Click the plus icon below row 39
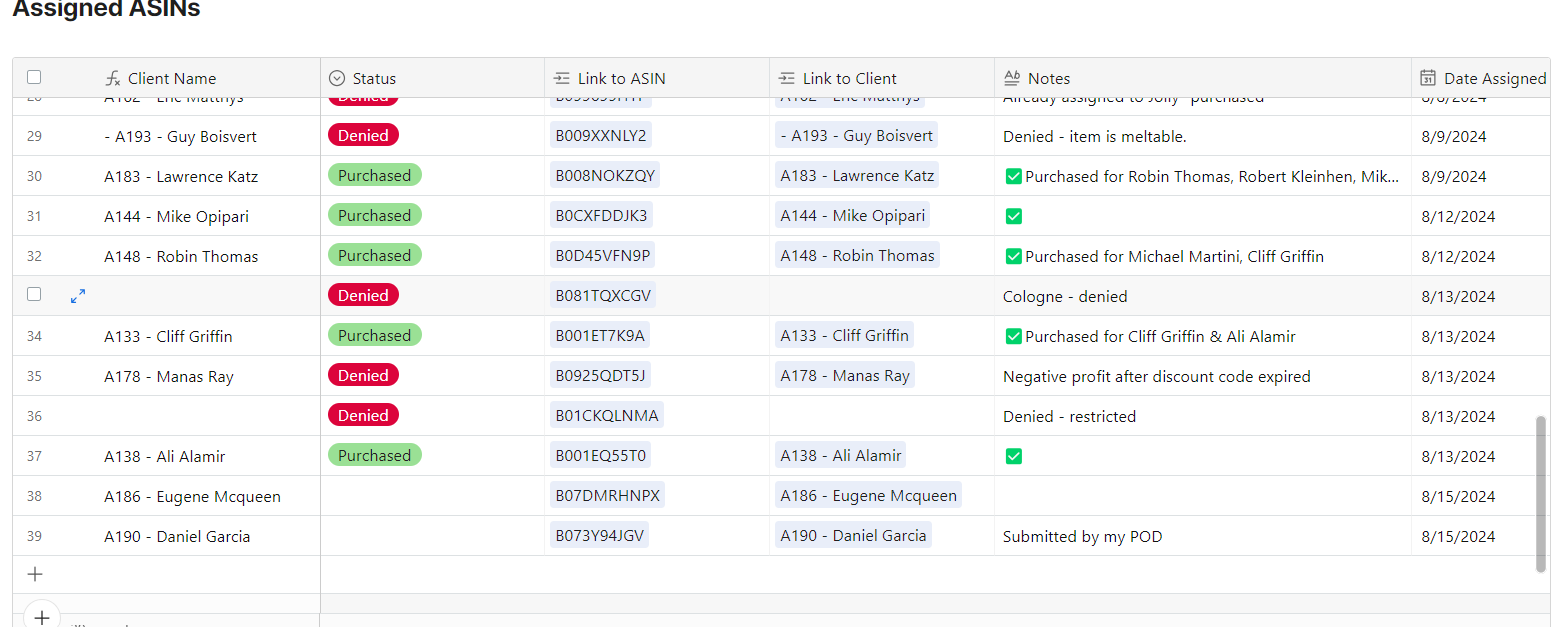 point(35,574)
